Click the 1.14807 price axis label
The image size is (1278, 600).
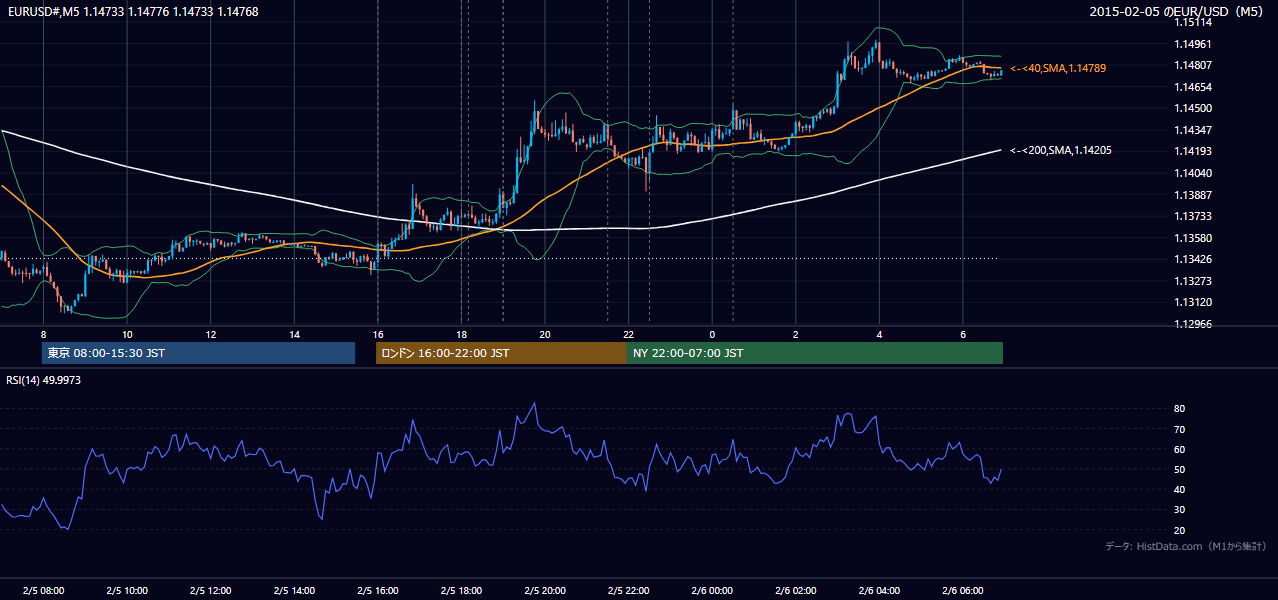(1192, 66)
